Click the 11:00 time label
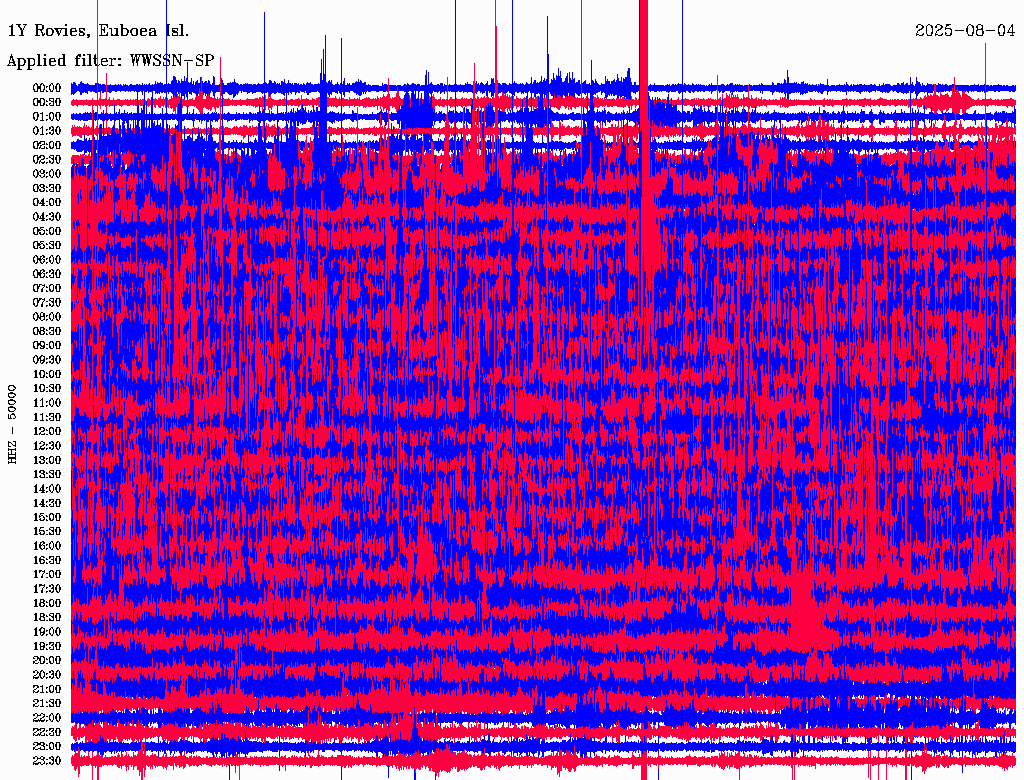 click(x=47, y=402)
